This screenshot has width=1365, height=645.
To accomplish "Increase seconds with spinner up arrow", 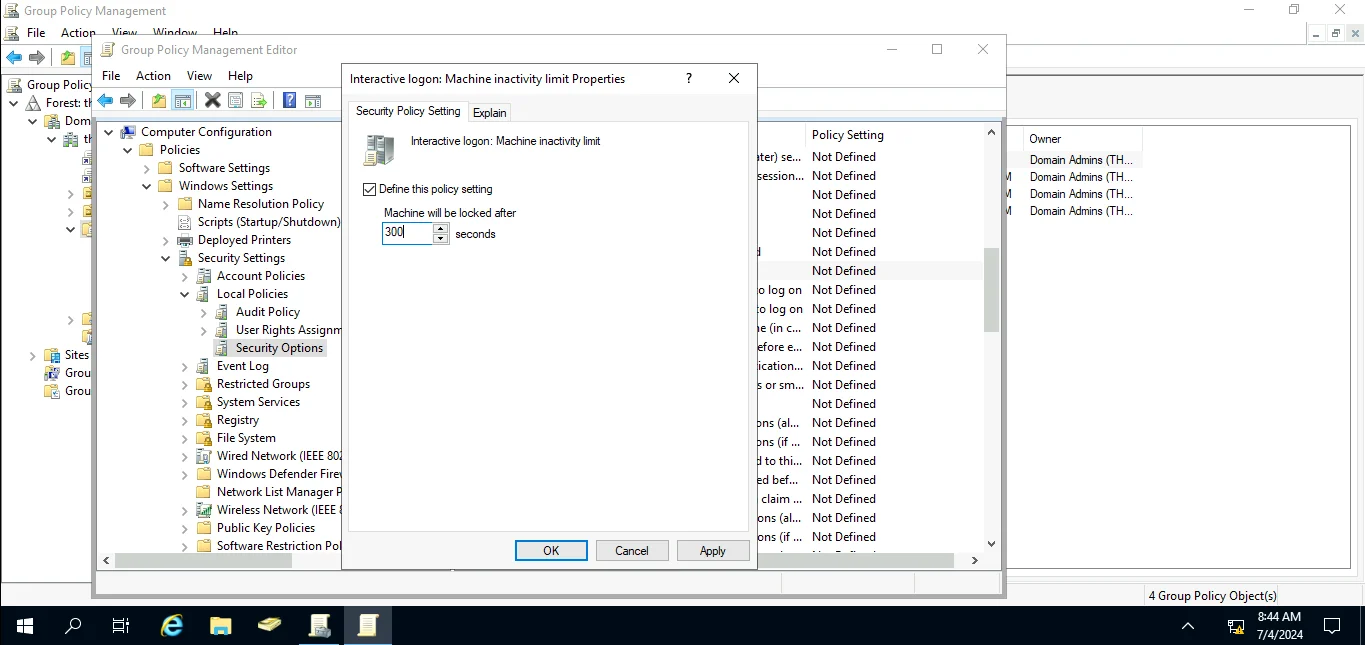I will (441, 228).
